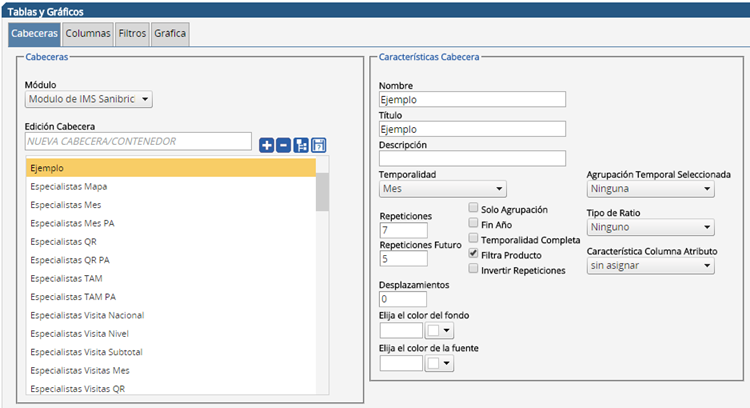Uncheck the Filtra Producto checkbox
Image resolution: width=750 pixels, height=408 pixels.
click(473, 254)
